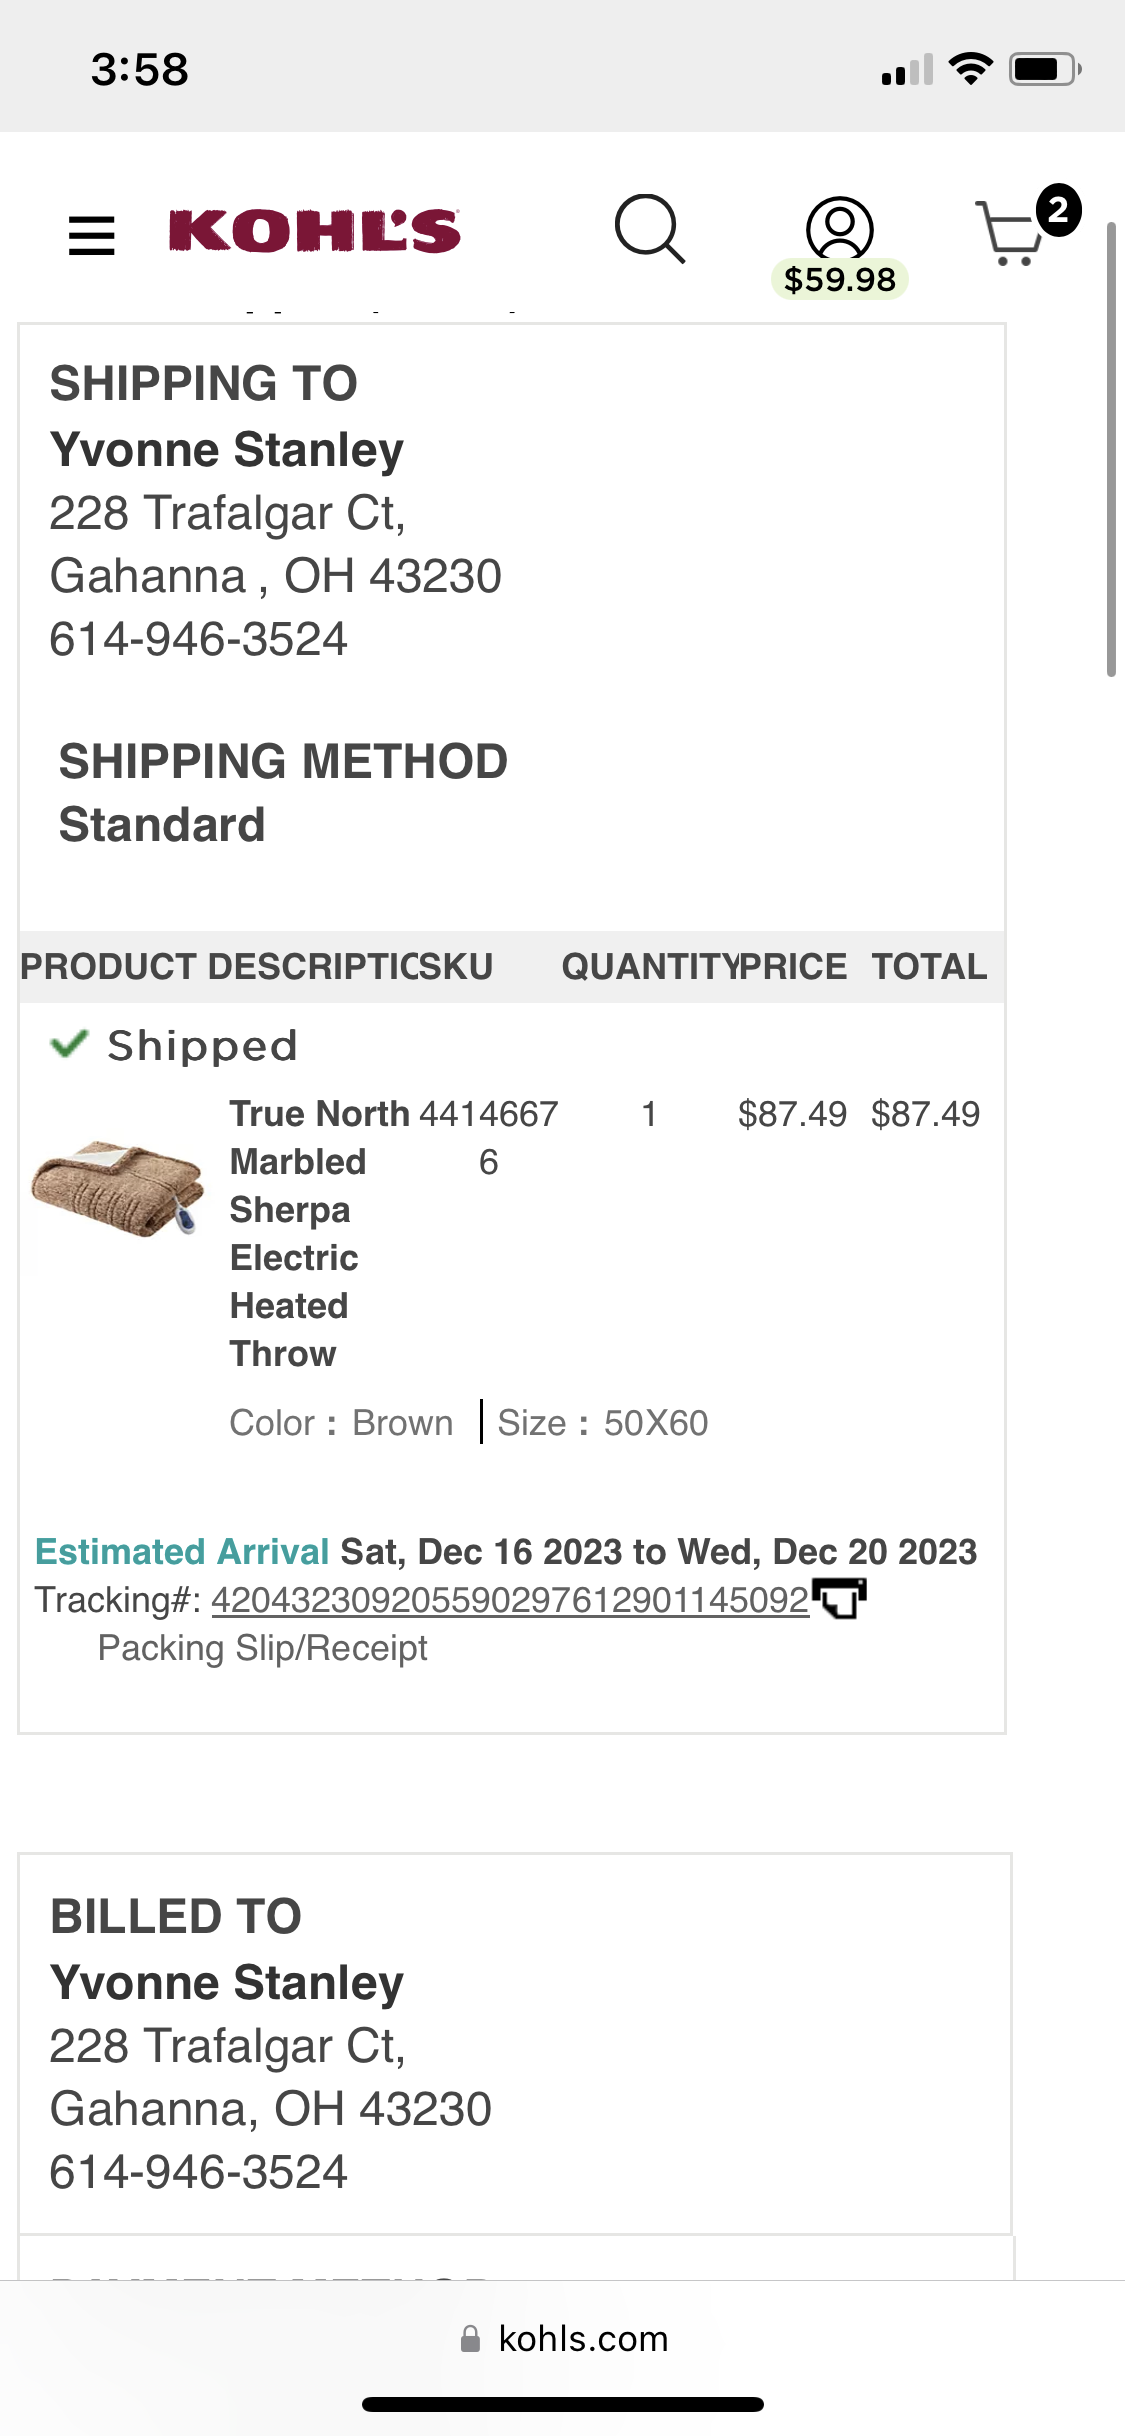1125x2436 pixels.
Task: Click the page scrollbar on right edge
Action: 1111,450
